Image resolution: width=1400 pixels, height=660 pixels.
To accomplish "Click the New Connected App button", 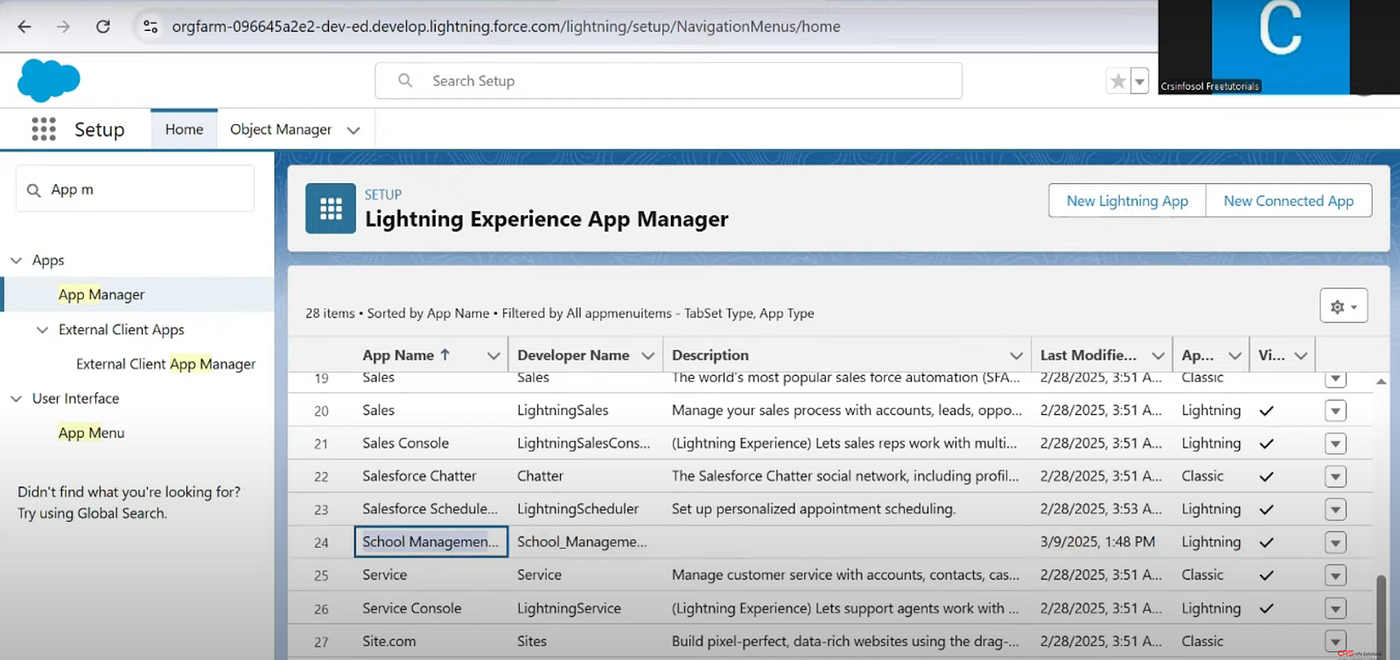I will [1288, 201].
